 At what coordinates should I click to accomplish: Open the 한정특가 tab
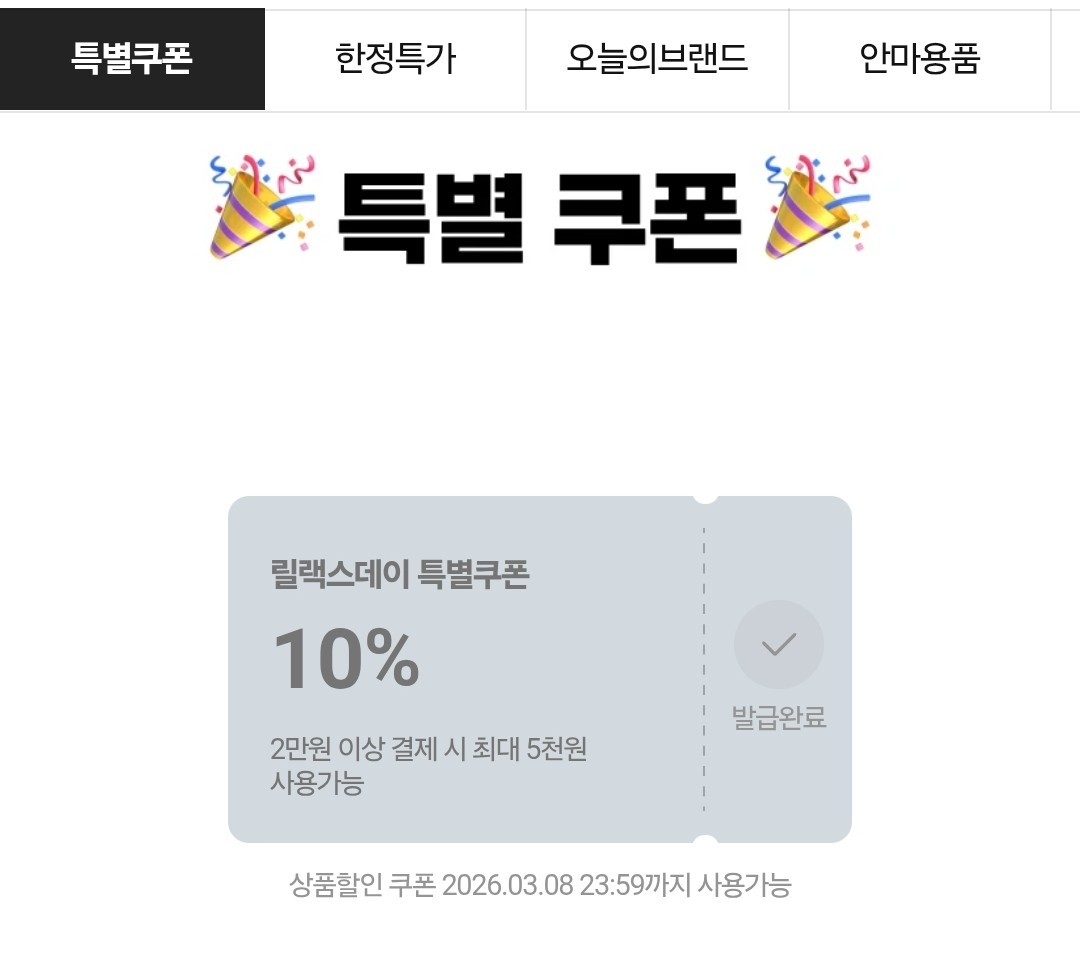click(x=395, y=60)
